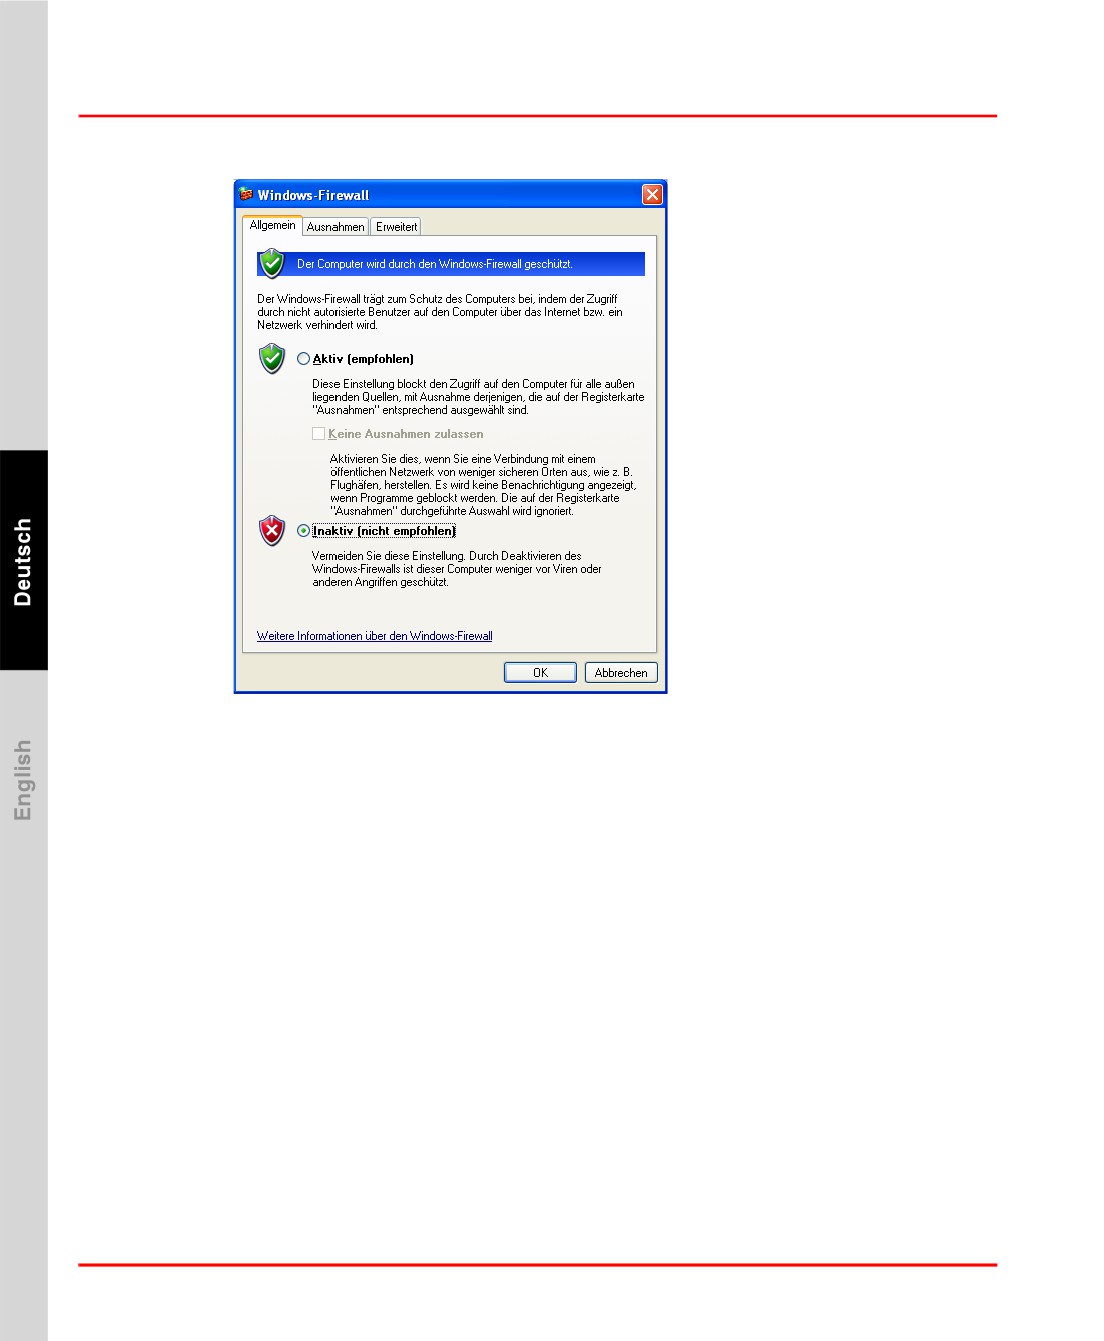Image resolution: width=1104 pixels, height=1341 pixels.
Task: Select the Aktiv (empfohlen) radio button
Action: pyautogui.click(x=303, y=359)
